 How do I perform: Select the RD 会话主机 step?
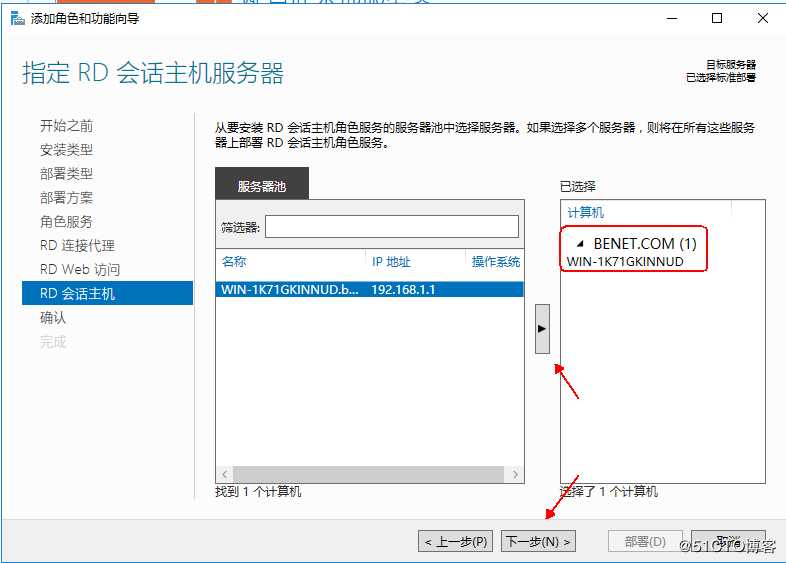[107, 293]
